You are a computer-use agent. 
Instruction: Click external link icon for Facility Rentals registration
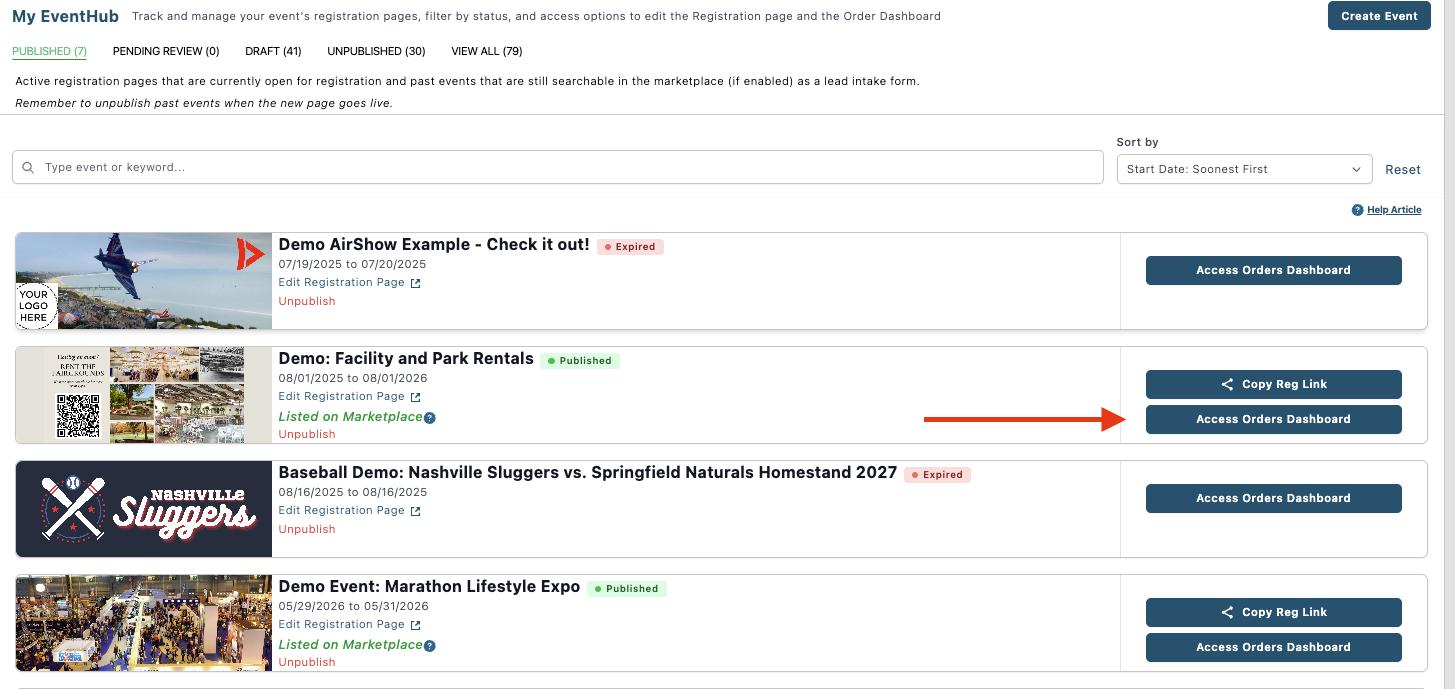416,397
